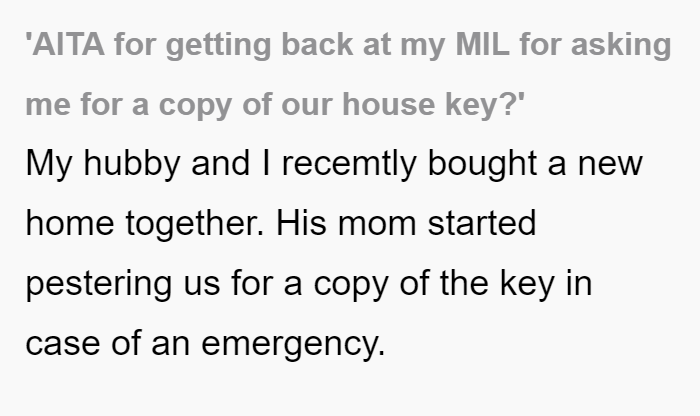The height and width of the screenshot is (416, 700).
Task: Click the word 'new' in the paragraph
Action: 610,166
